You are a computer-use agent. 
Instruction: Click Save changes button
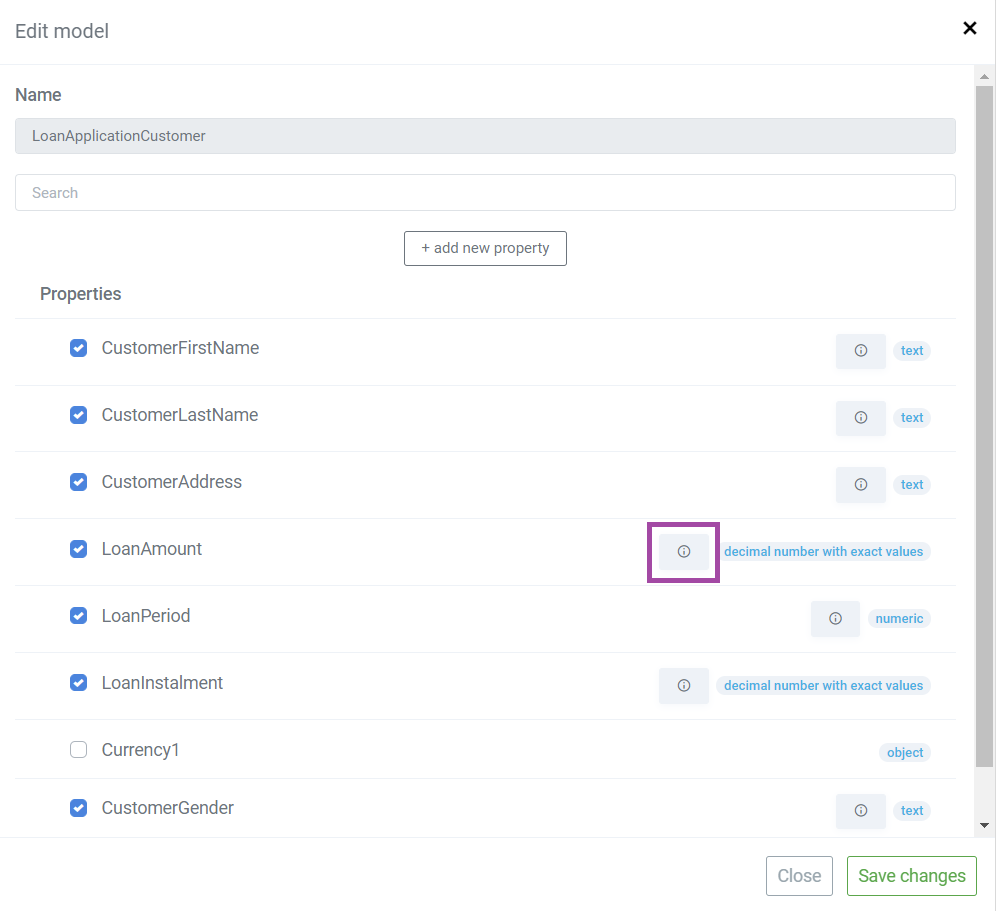click(x=912, y=875)
